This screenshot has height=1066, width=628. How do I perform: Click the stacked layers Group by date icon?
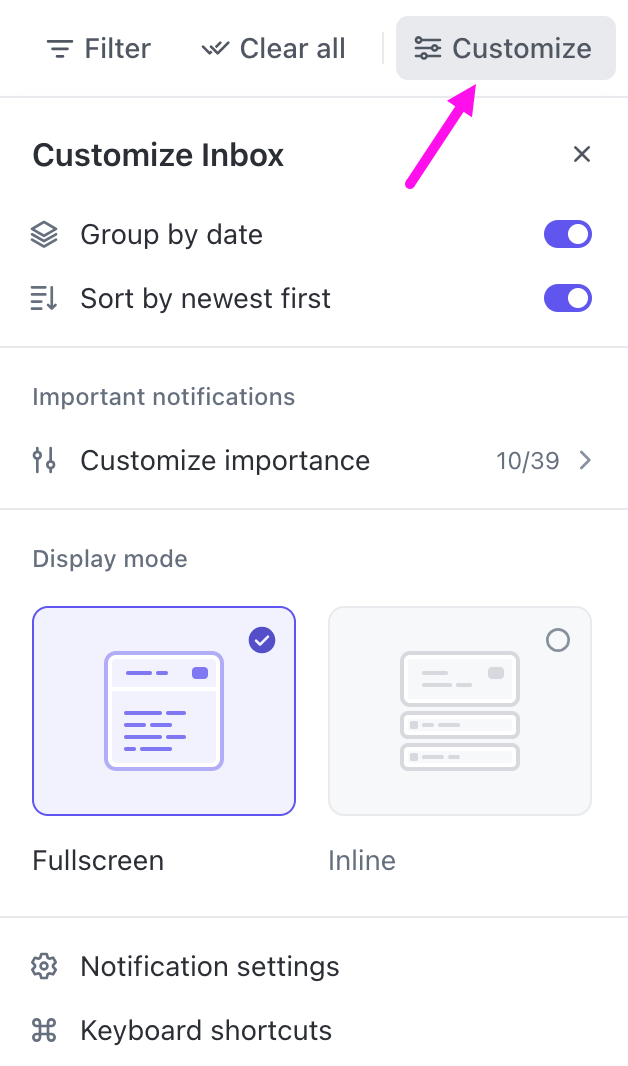pos(44,235)
